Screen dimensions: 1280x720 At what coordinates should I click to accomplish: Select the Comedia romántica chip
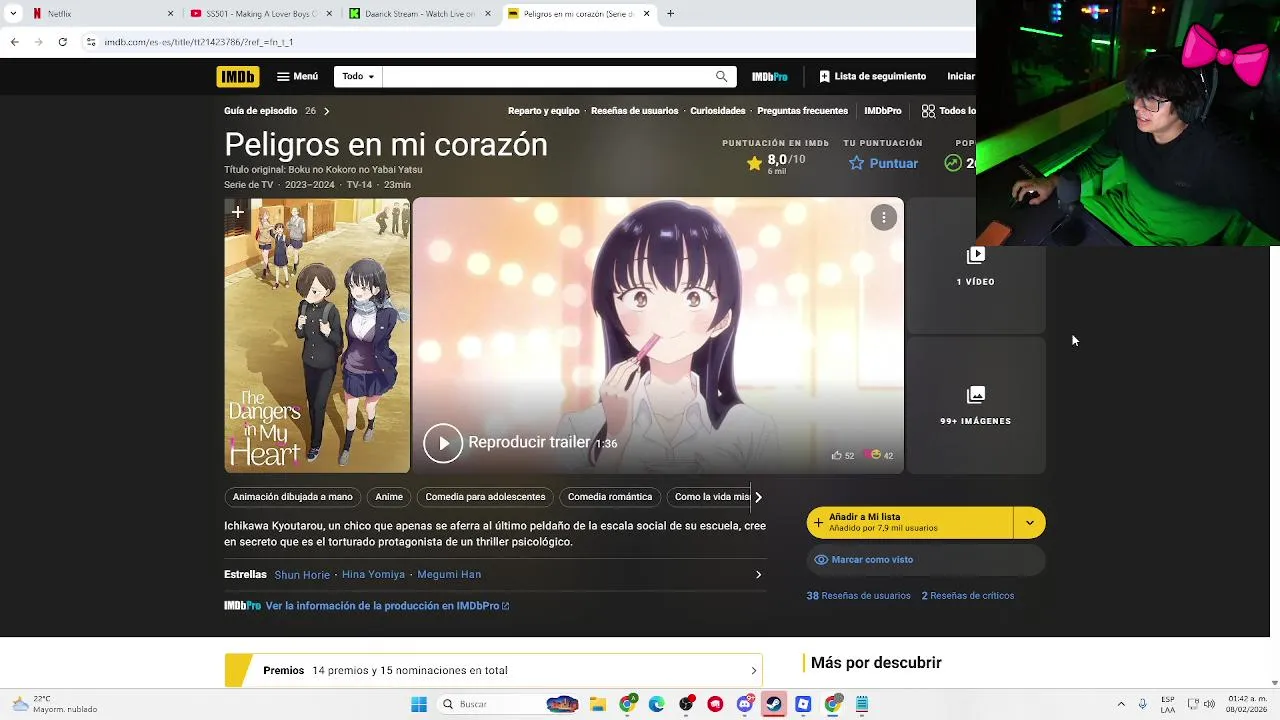[x=610, y=497]
